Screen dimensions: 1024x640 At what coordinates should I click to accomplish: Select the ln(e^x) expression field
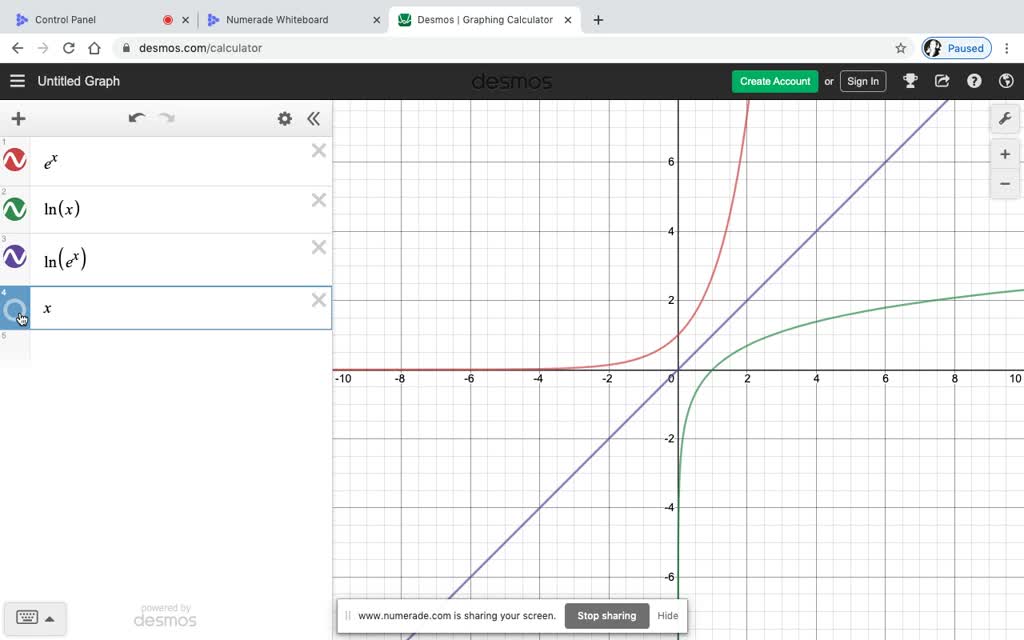[x=180, y=259]
